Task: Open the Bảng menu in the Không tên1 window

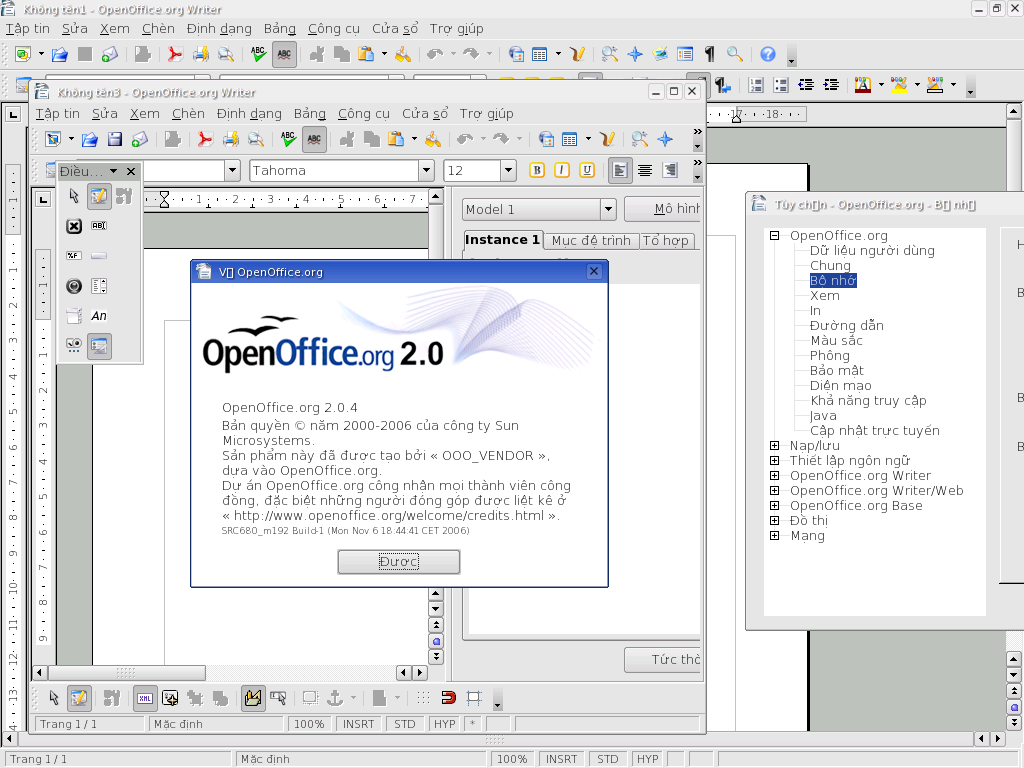Action: [280, 29]
